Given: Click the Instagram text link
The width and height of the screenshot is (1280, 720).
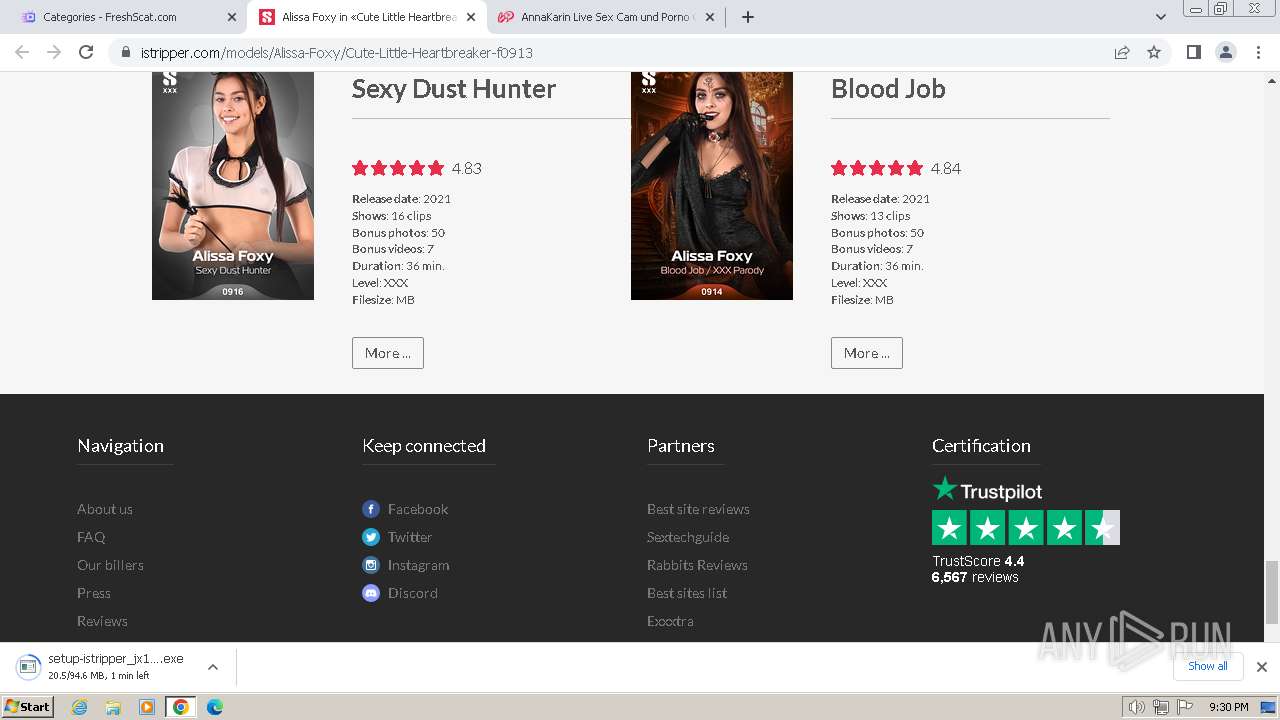Looking at the screenshot, I should click(418, 565).
